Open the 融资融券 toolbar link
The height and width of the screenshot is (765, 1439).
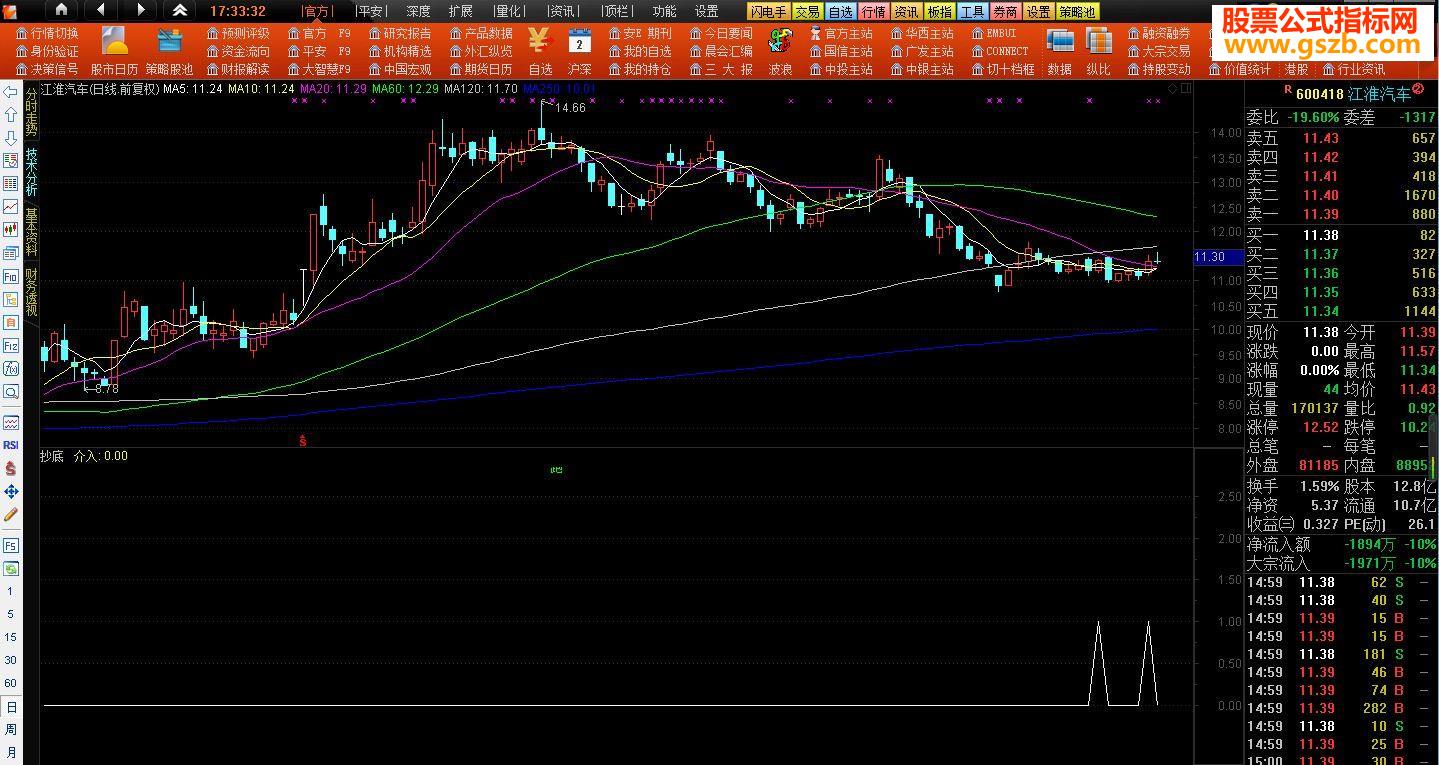tap(1159, 33)
